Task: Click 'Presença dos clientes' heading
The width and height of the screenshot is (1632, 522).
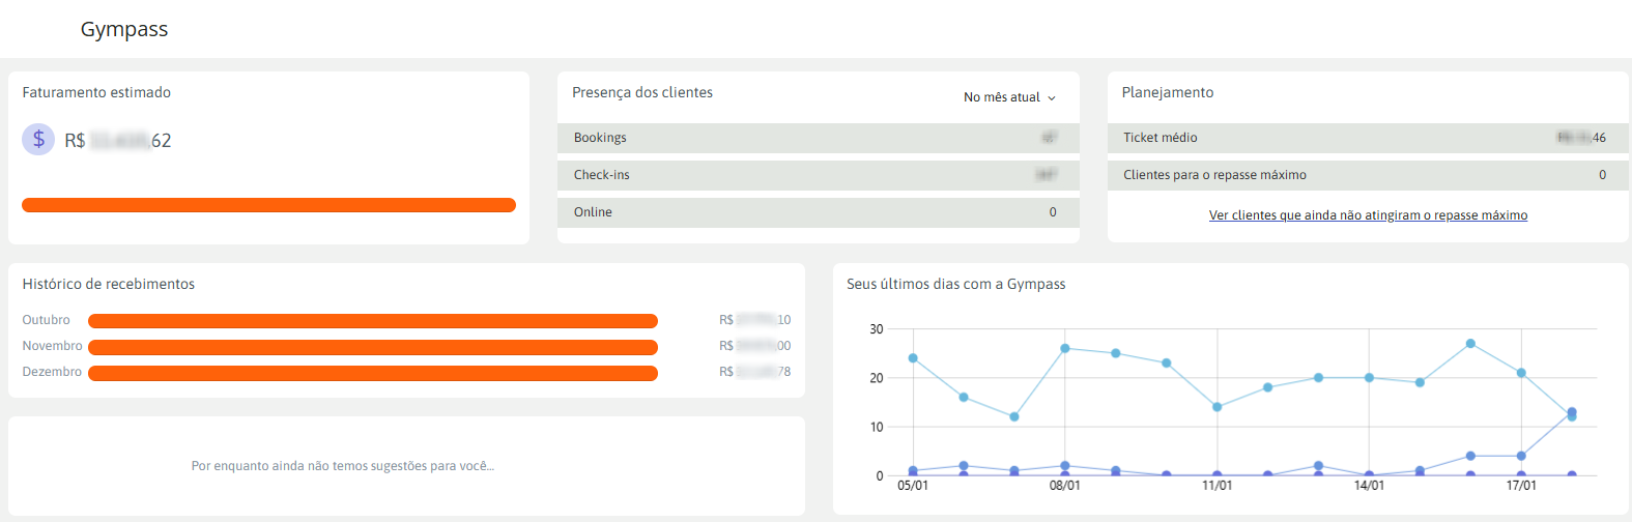Action: pos(642,92)
